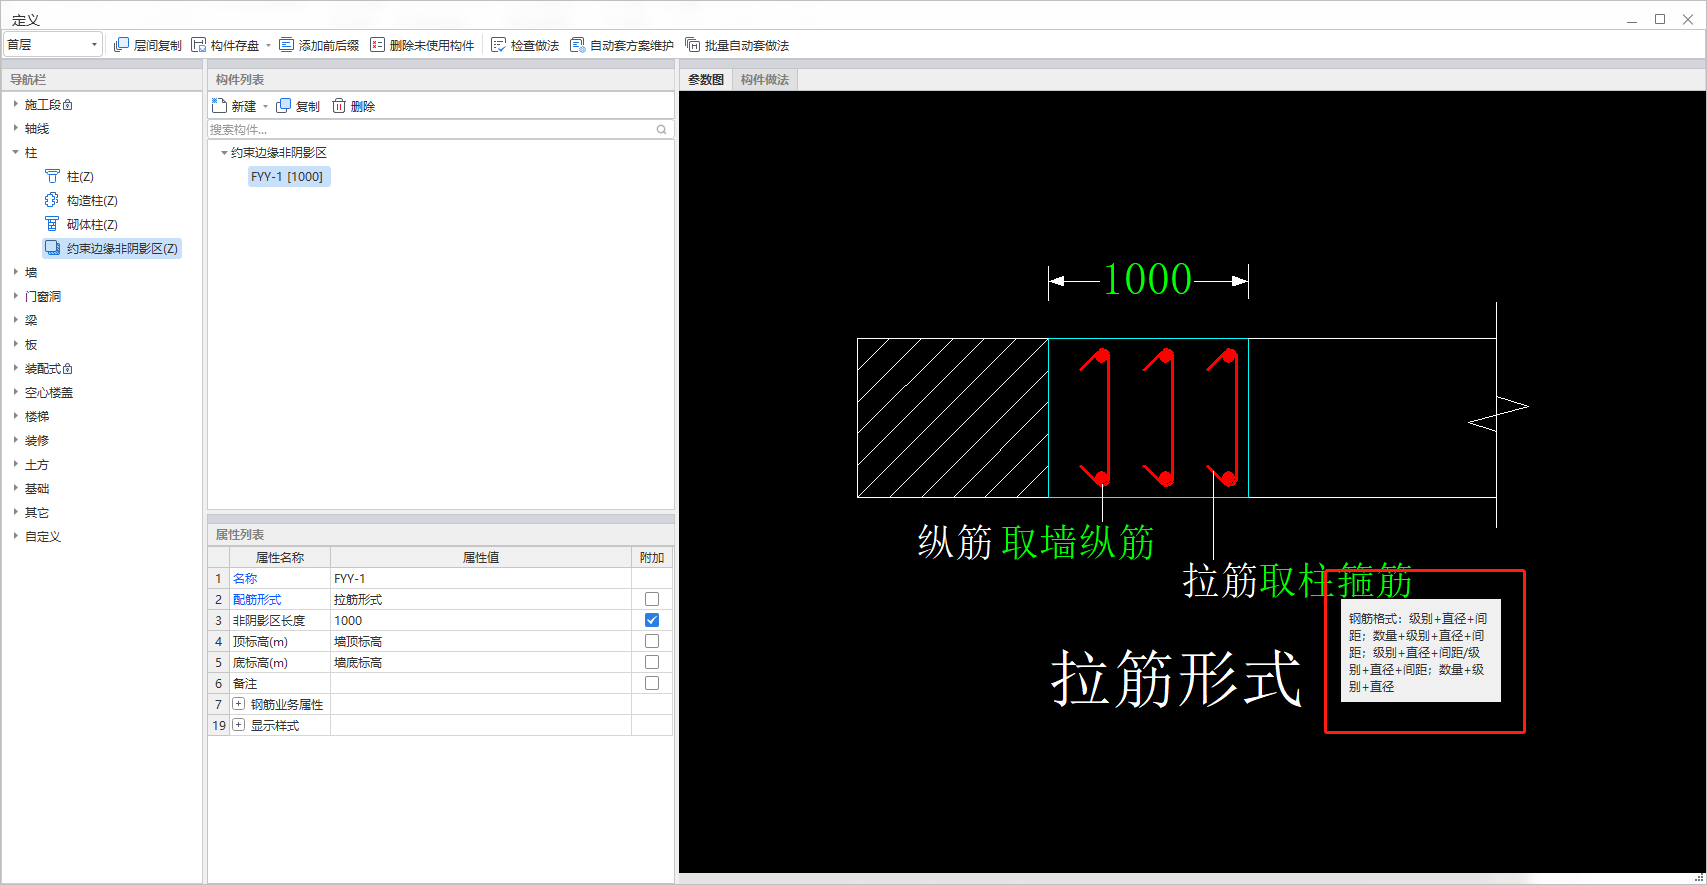
Task: Expand the 其它 tree node
Action: (15, 512)
